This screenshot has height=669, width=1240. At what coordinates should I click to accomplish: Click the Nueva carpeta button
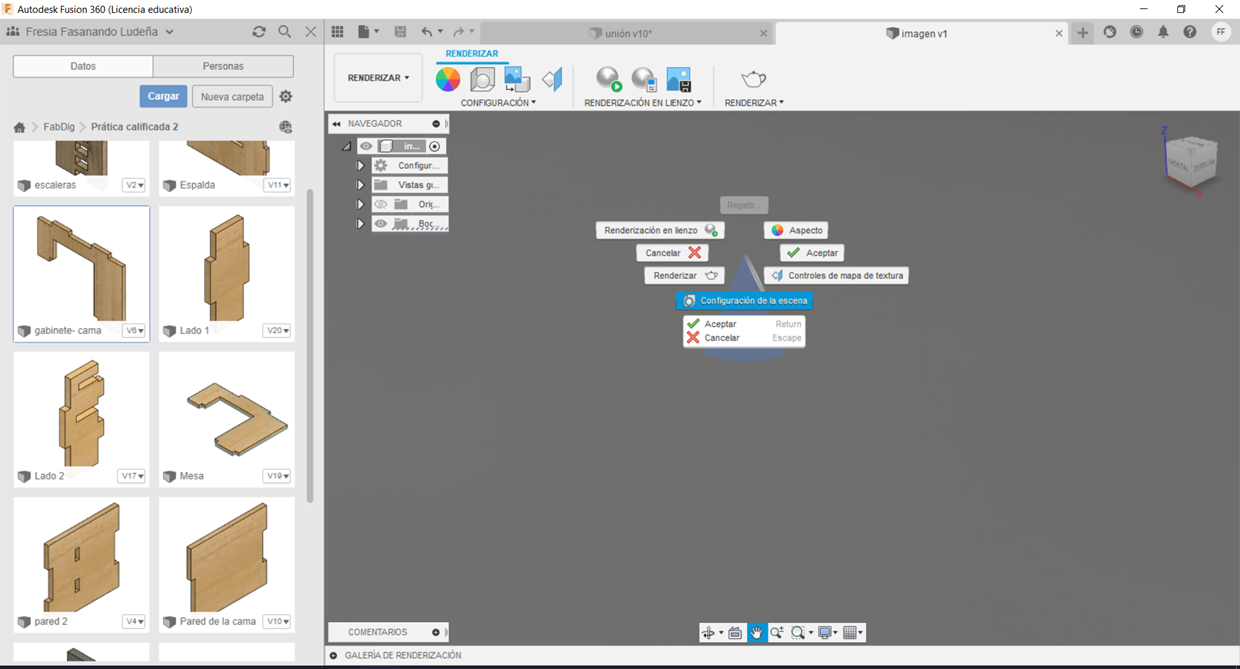tap(232, 96)
